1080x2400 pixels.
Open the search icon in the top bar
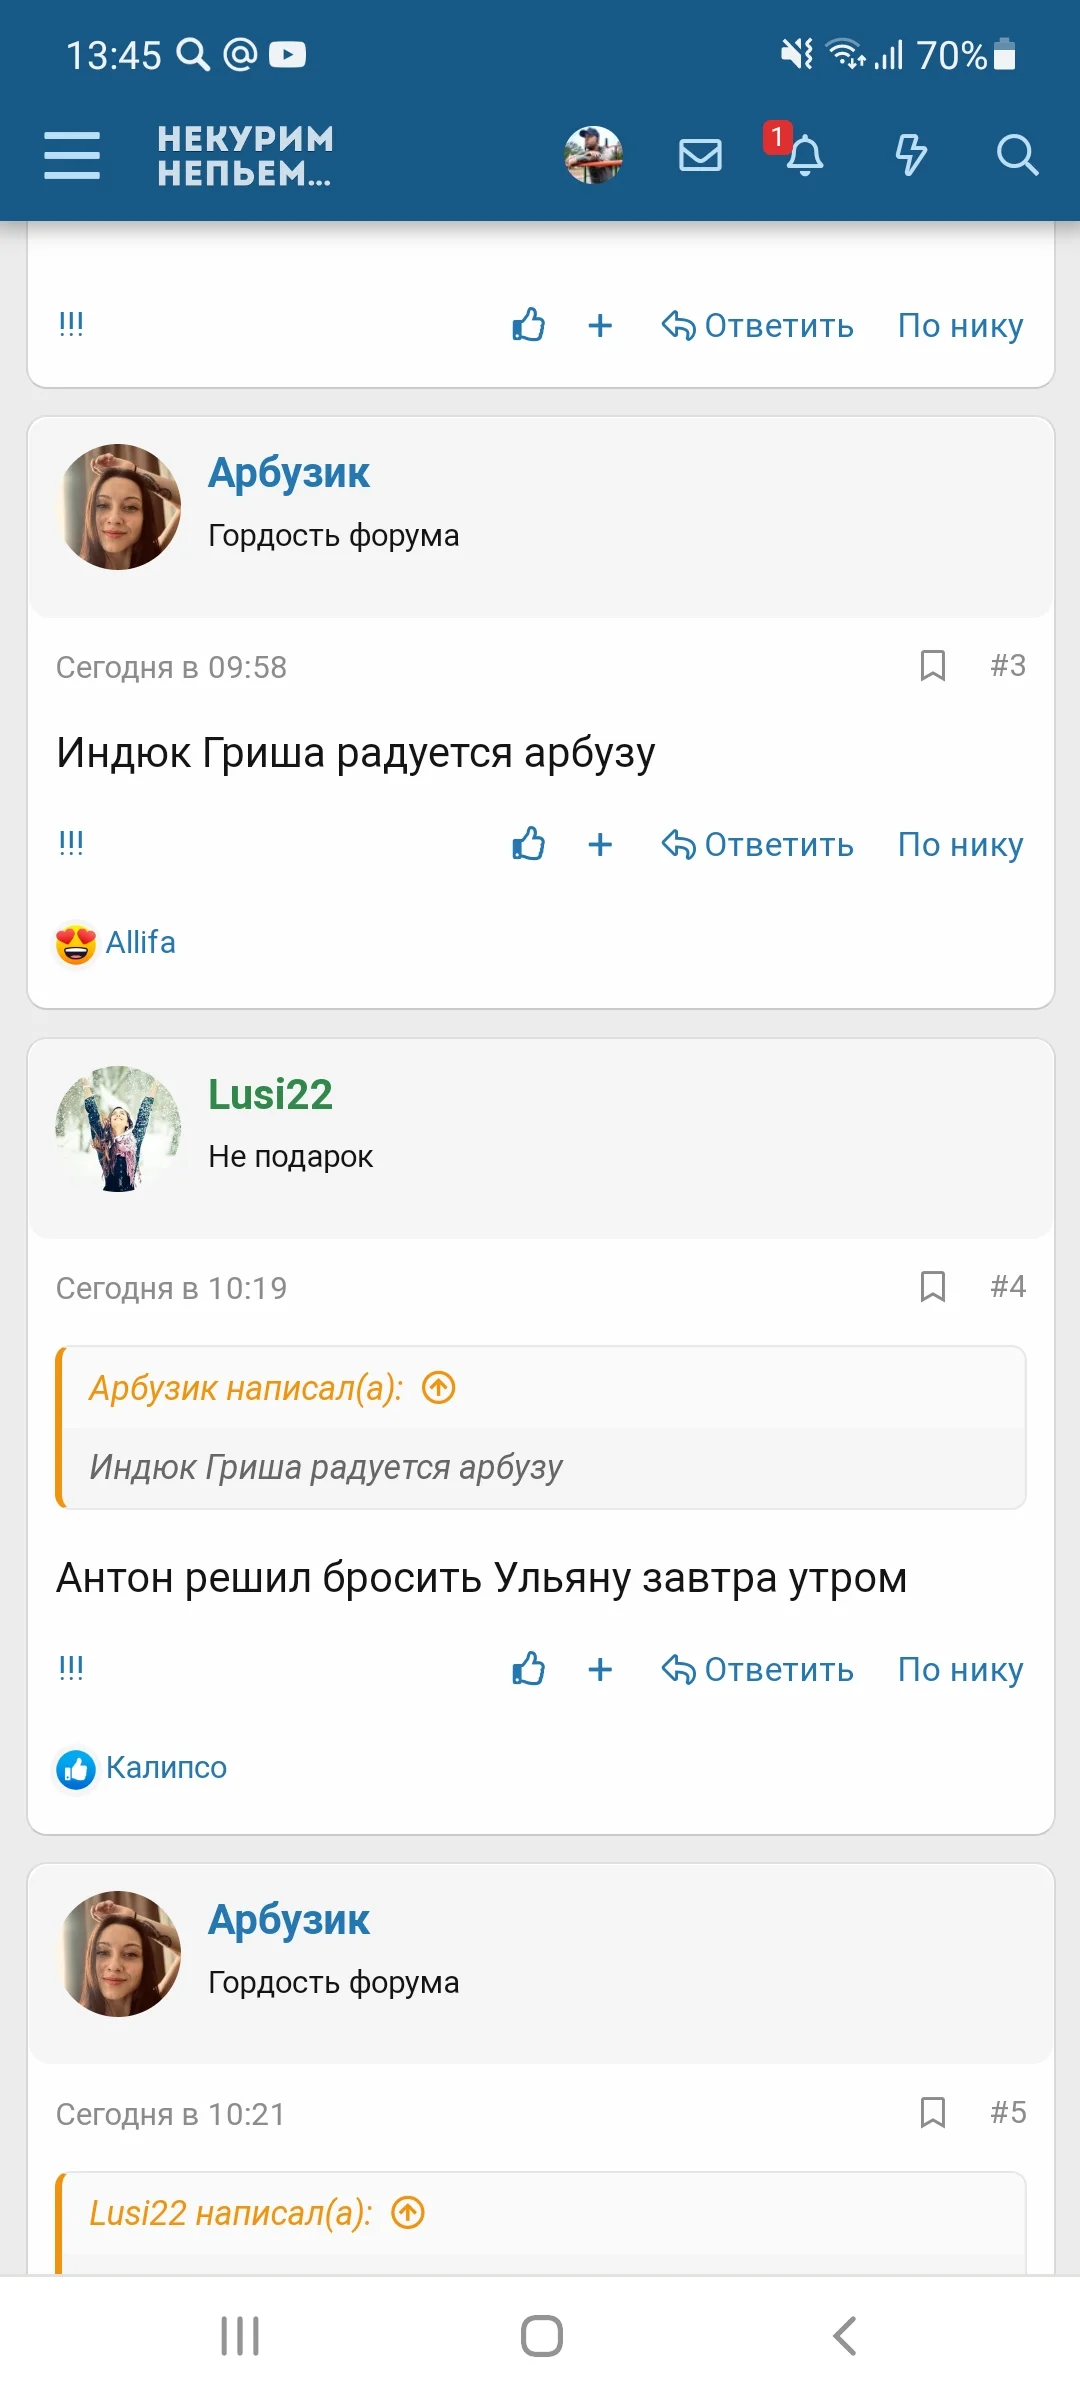click(x=1017, y=154)
